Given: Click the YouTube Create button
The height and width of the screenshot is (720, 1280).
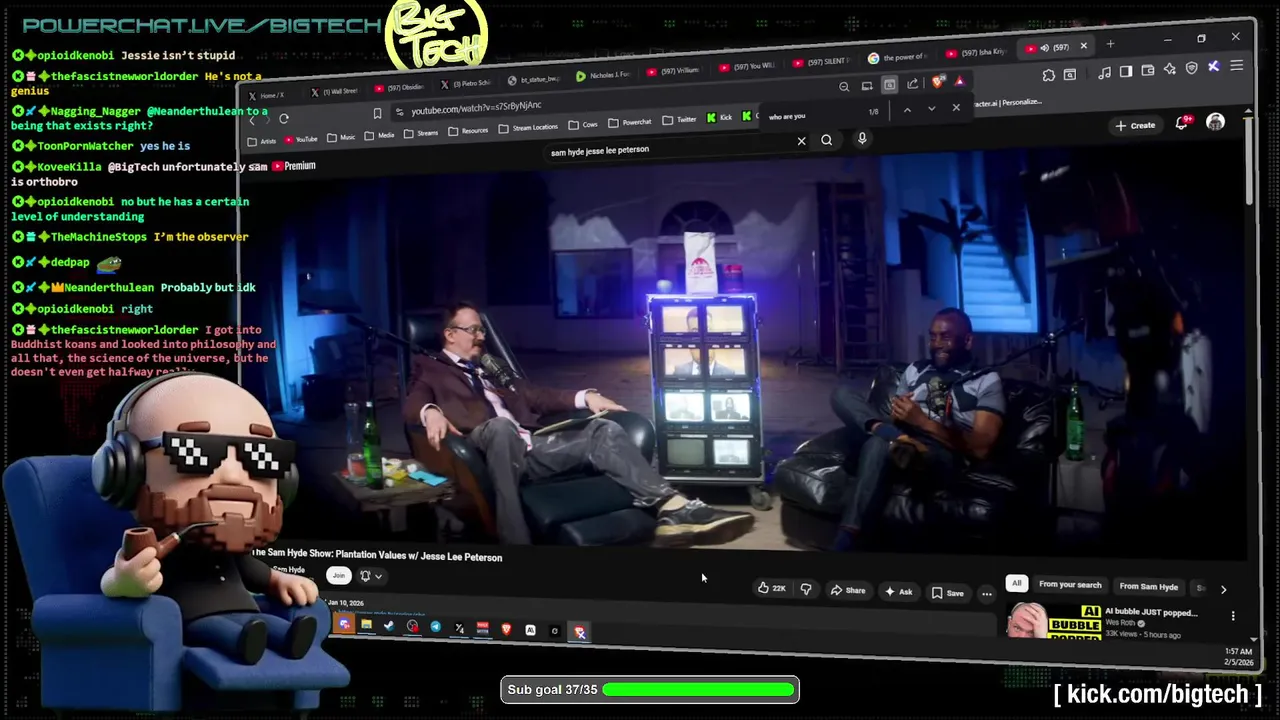Looking at the screenshot, I should click(x=1136, y=126).
